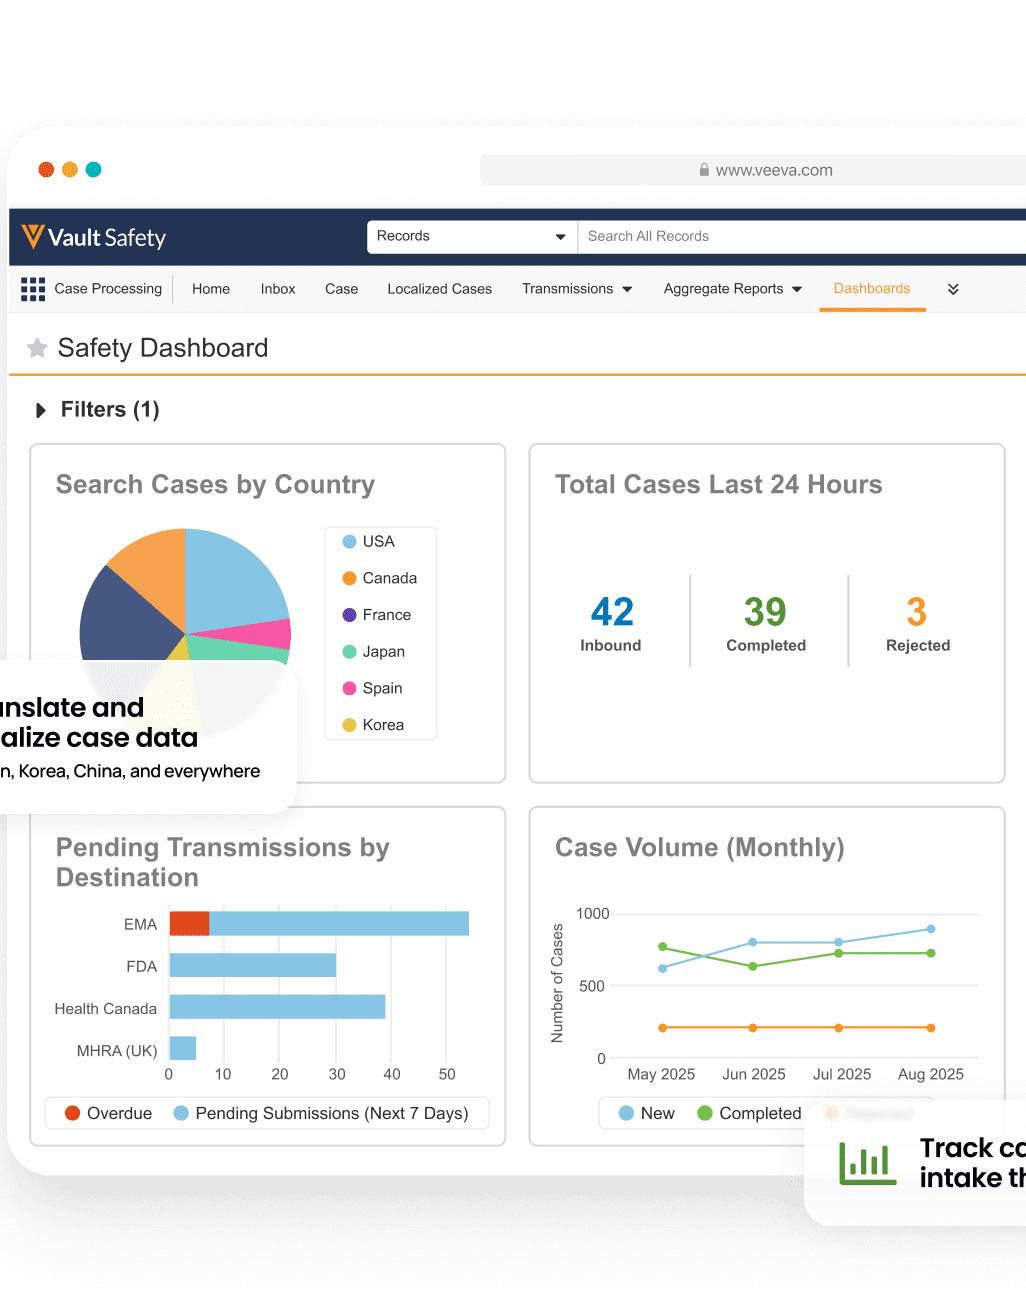This screenshot has width=1026, height=1300.
Task: Click the green bar chart icon
Action: pos(867,1163)
